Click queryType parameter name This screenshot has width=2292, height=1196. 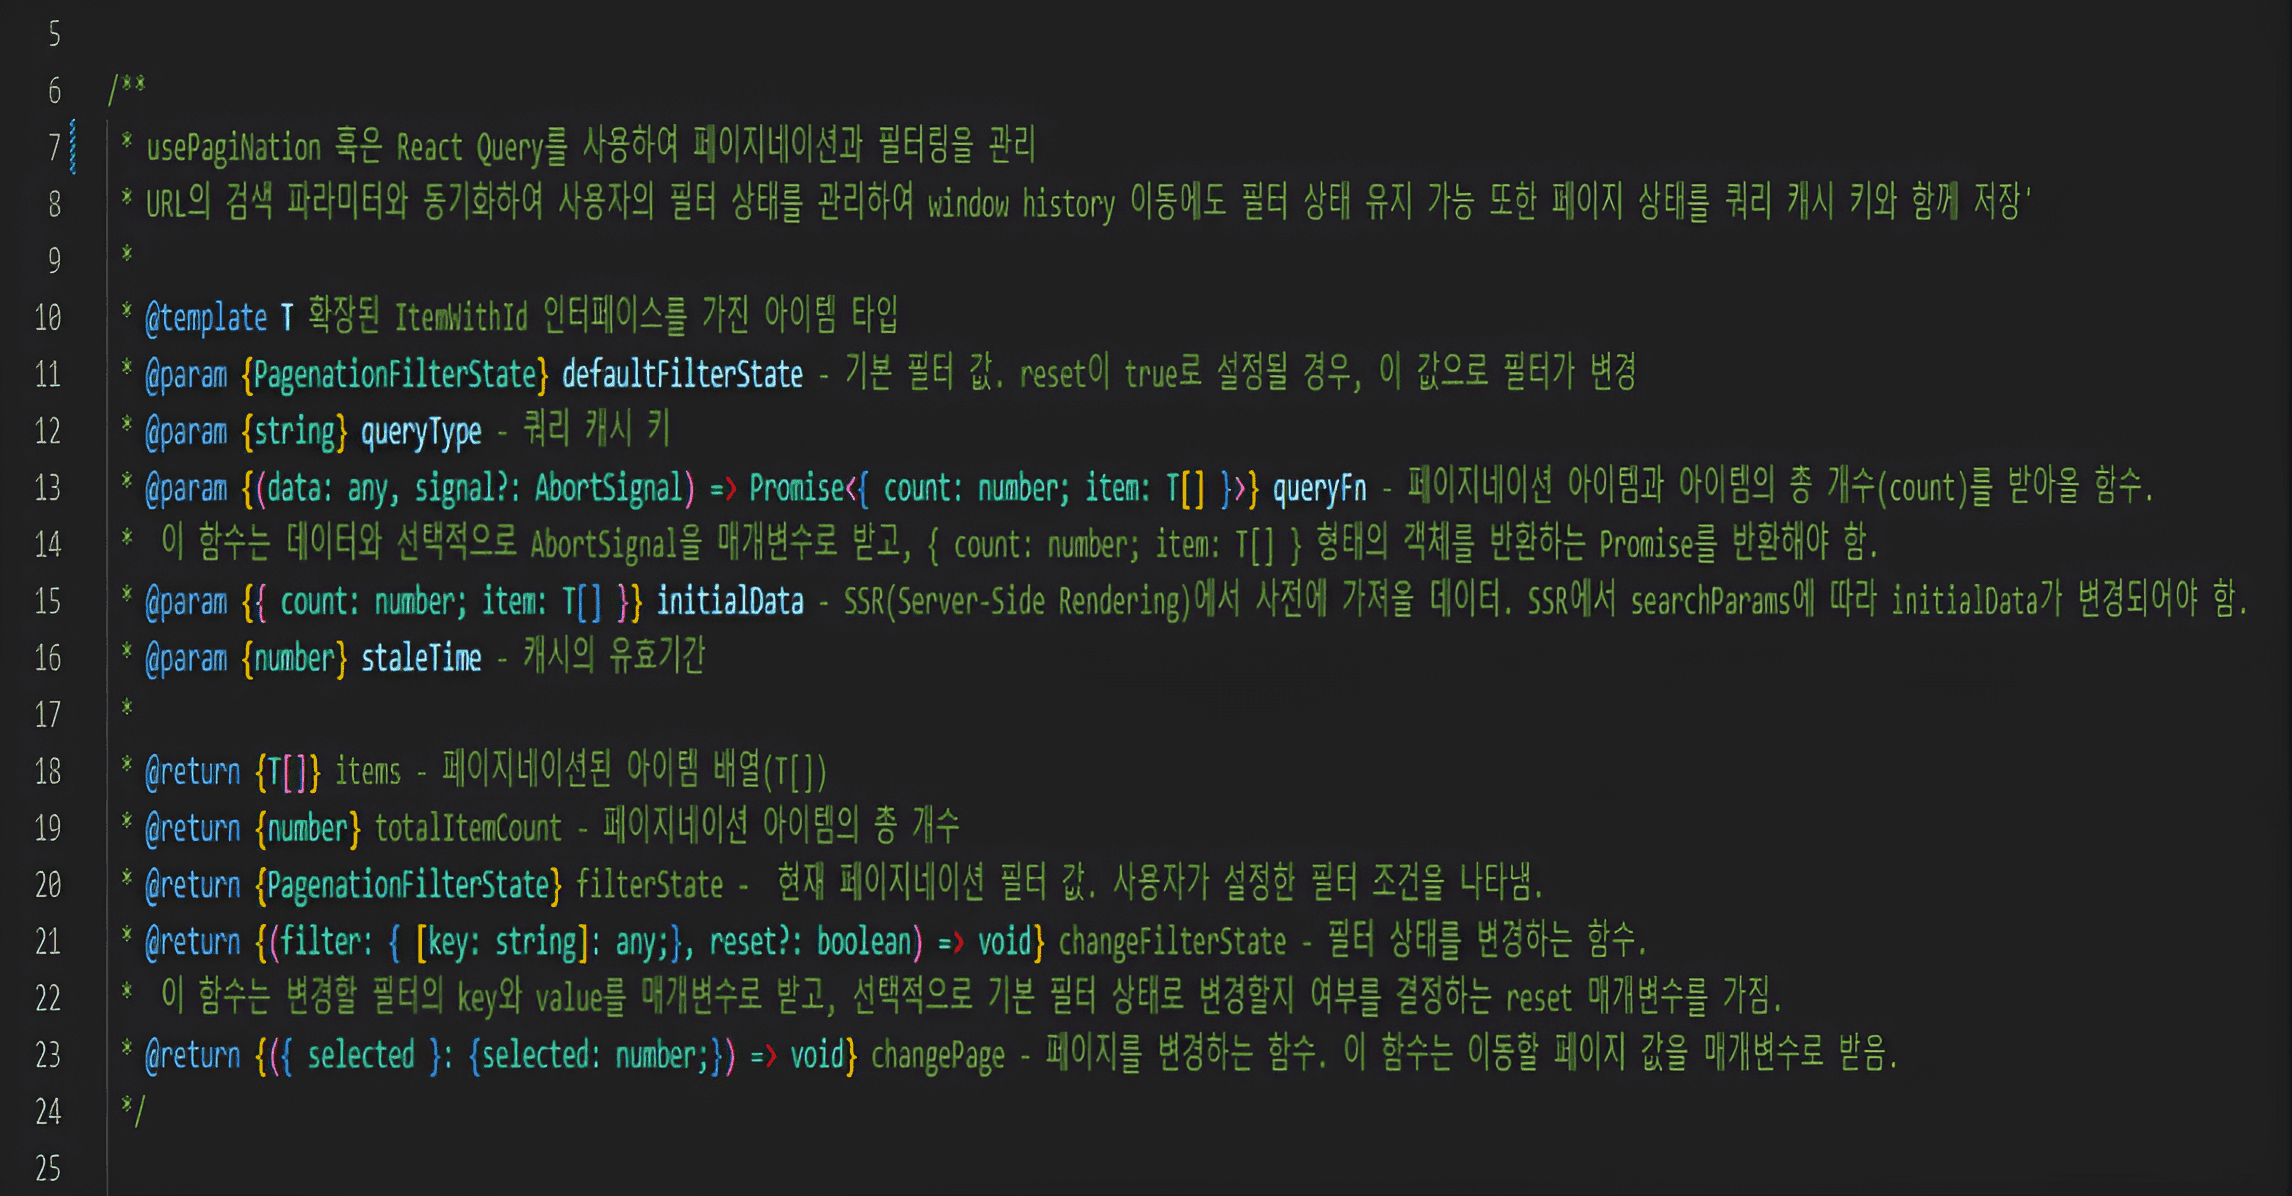(421, 432)
